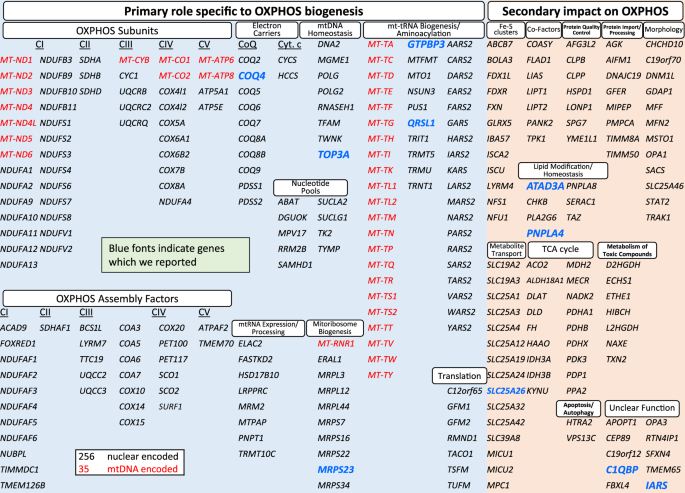Viewport: 685px width, 493px height.
Task: Click the 'mtDNA Homeostasis' category box
Action: pyautogui.click(x=330, y=30)
